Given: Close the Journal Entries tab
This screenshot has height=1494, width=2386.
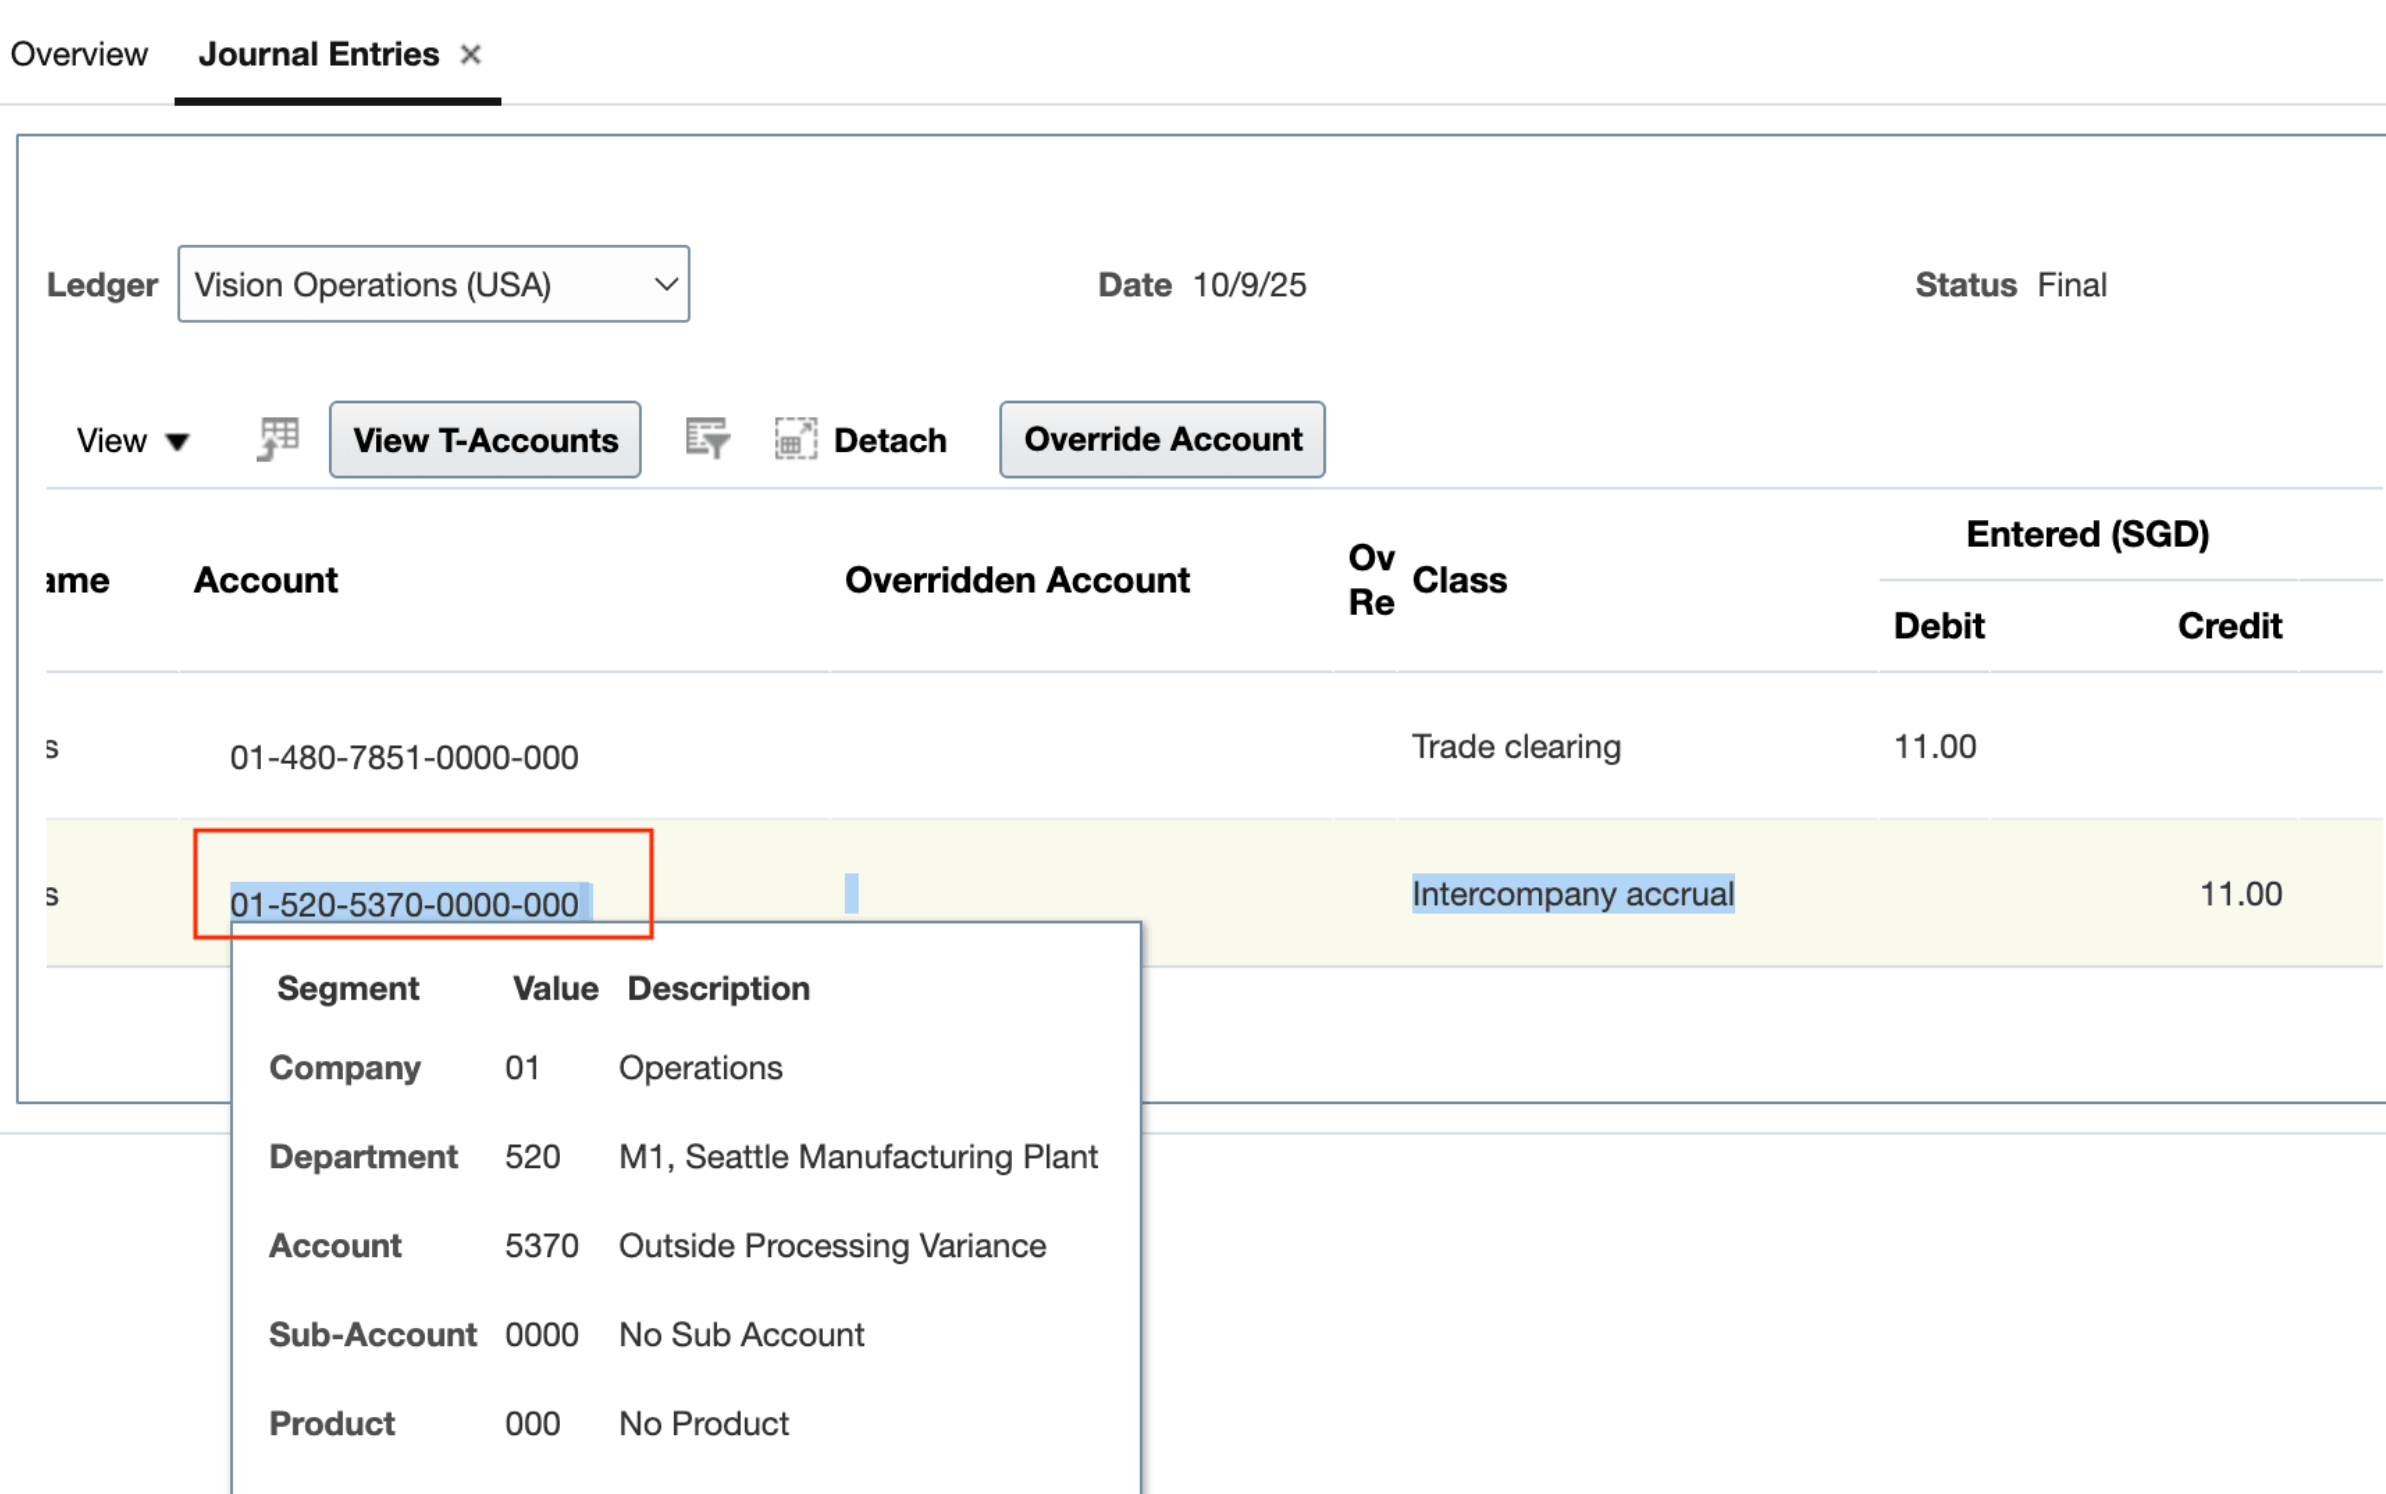Looking at the screenshot, I should point(471,55).
